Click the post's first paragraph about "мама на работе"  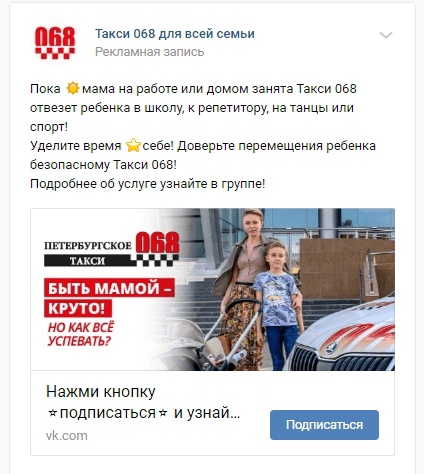point(193,108)
